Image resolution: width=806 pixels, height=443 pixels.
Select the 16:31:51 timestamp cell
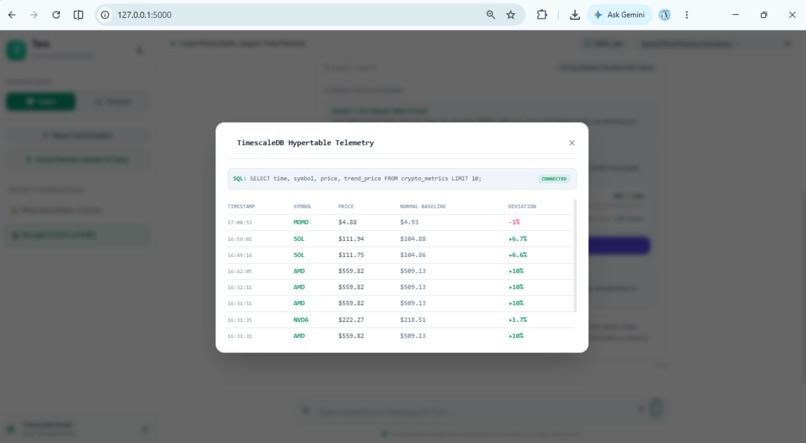point(240,304)
